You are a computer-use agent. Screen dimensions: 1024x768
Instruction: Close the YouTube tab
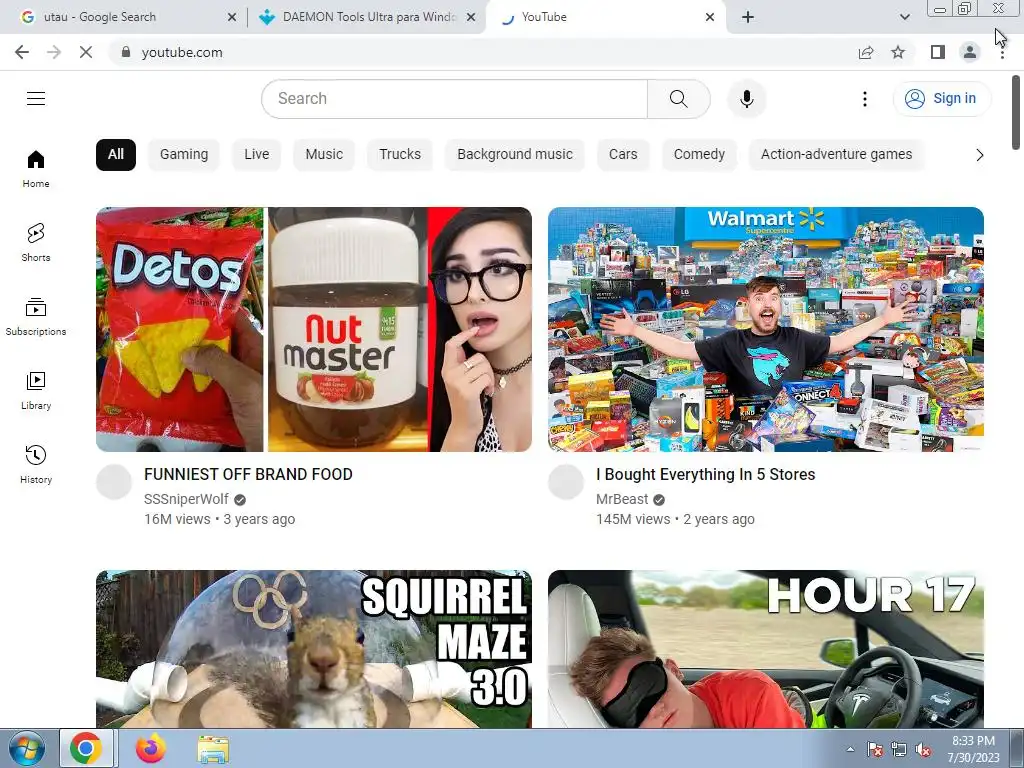[x=710, y=17]
